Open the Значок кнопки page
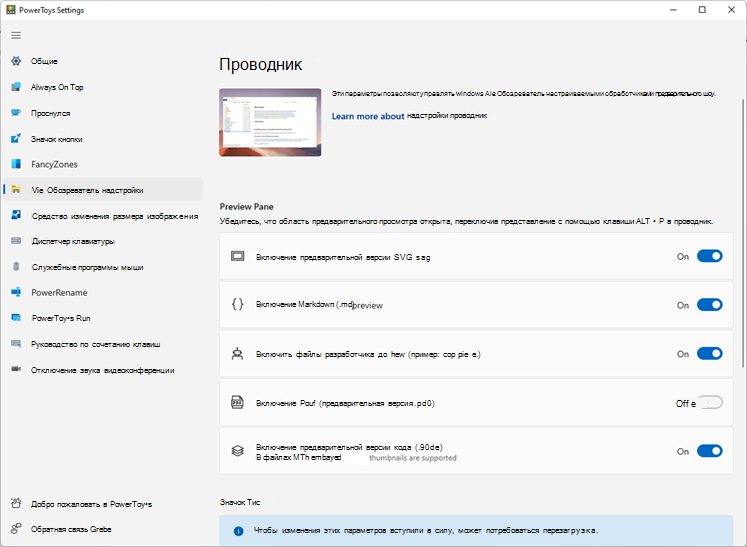 click(103, 139)
